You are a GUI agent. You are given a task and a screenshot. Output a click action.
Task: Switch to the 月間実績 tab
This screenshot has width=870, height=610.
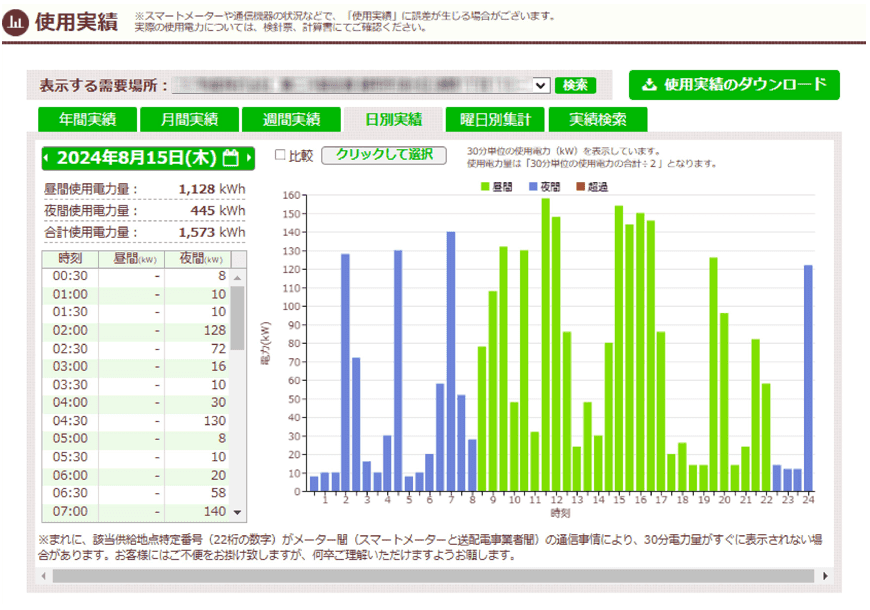[190, 120]
